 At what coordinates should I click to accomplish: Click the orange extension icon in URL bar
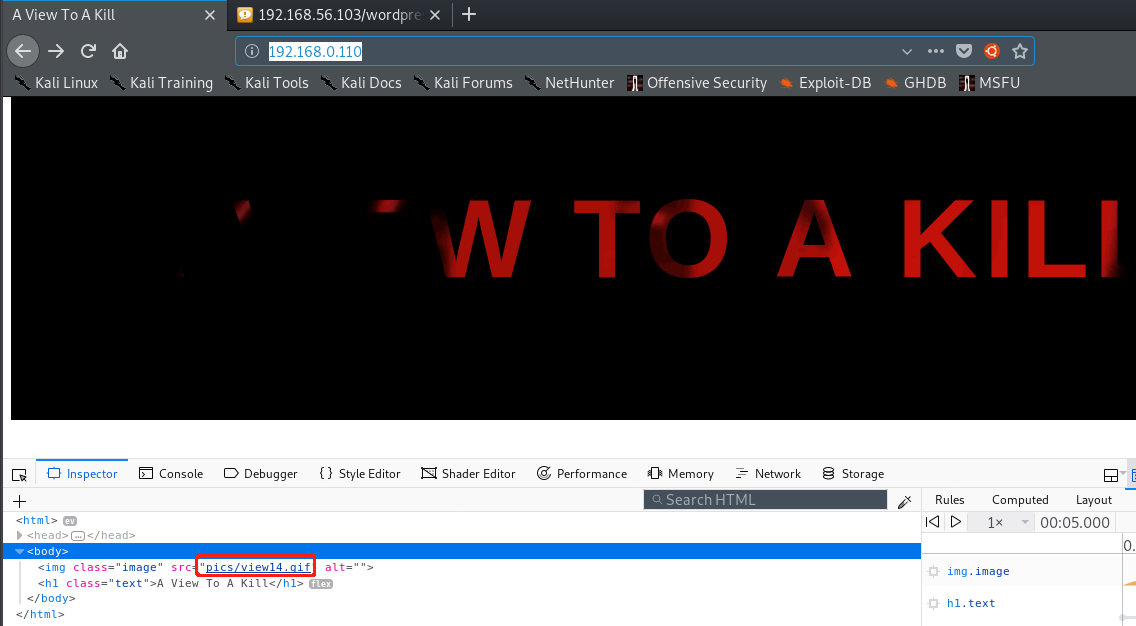(992, 51)
